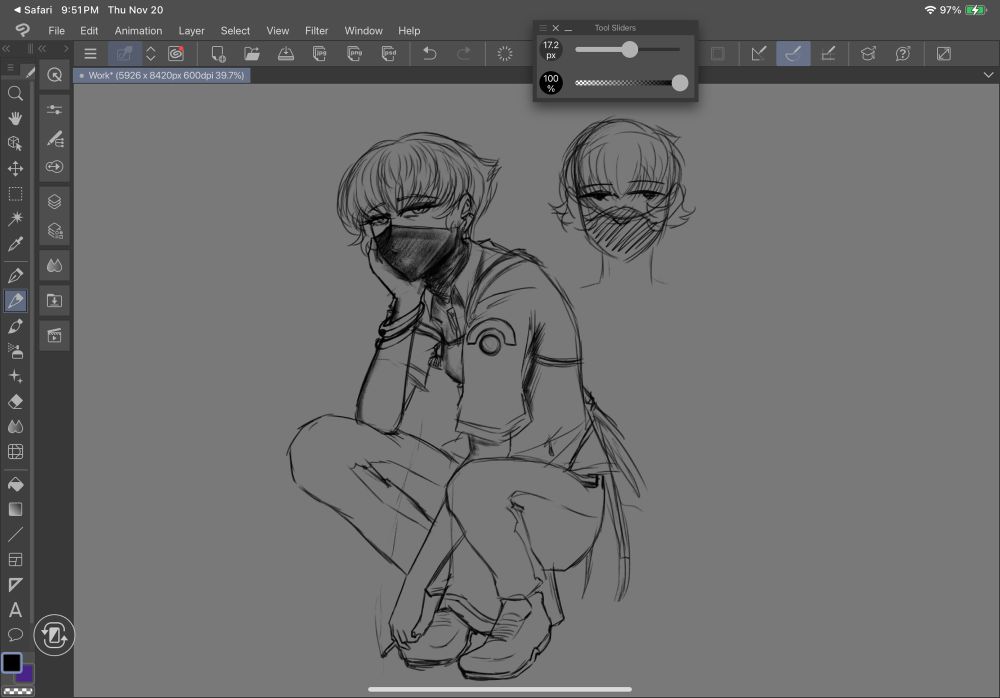The height and width of the screenshot is (698, 1000).
Task: Select the rectangular Selection marquee tool
Action: (x=15, y=194)
